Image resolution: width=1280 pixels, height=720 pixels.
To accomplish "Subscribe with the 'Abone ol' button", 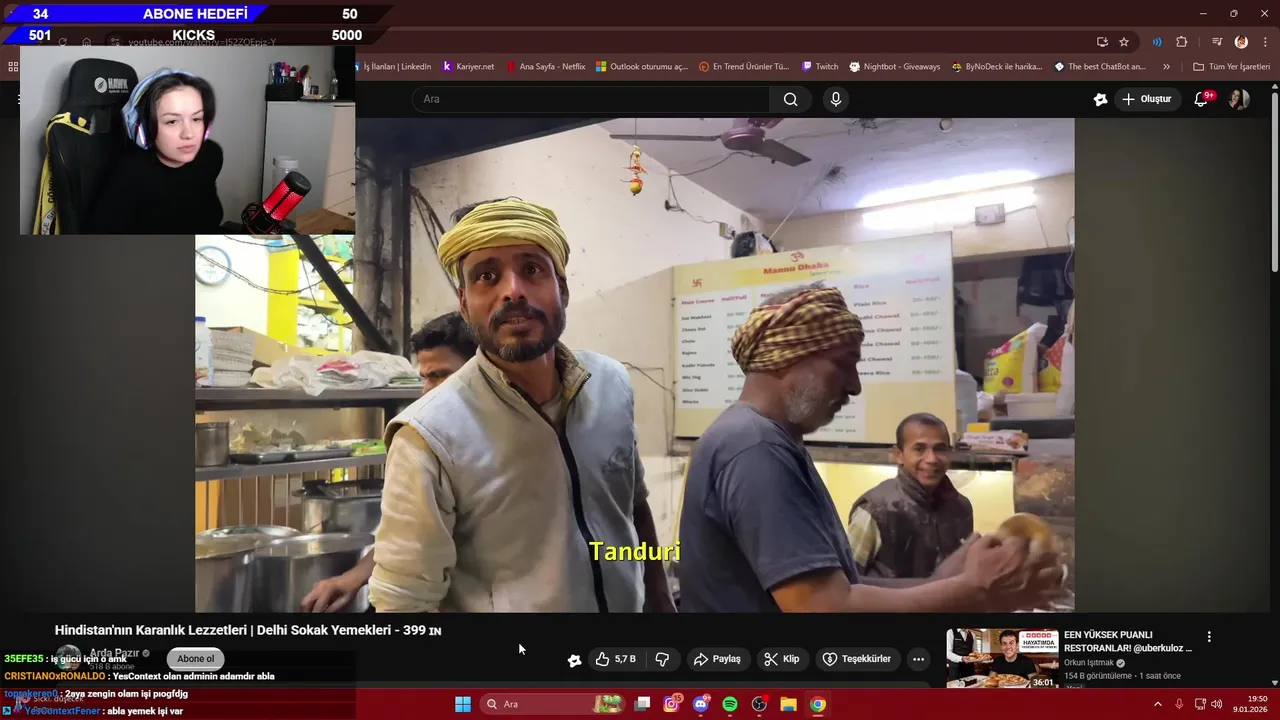I will click(x=196, y=659).
